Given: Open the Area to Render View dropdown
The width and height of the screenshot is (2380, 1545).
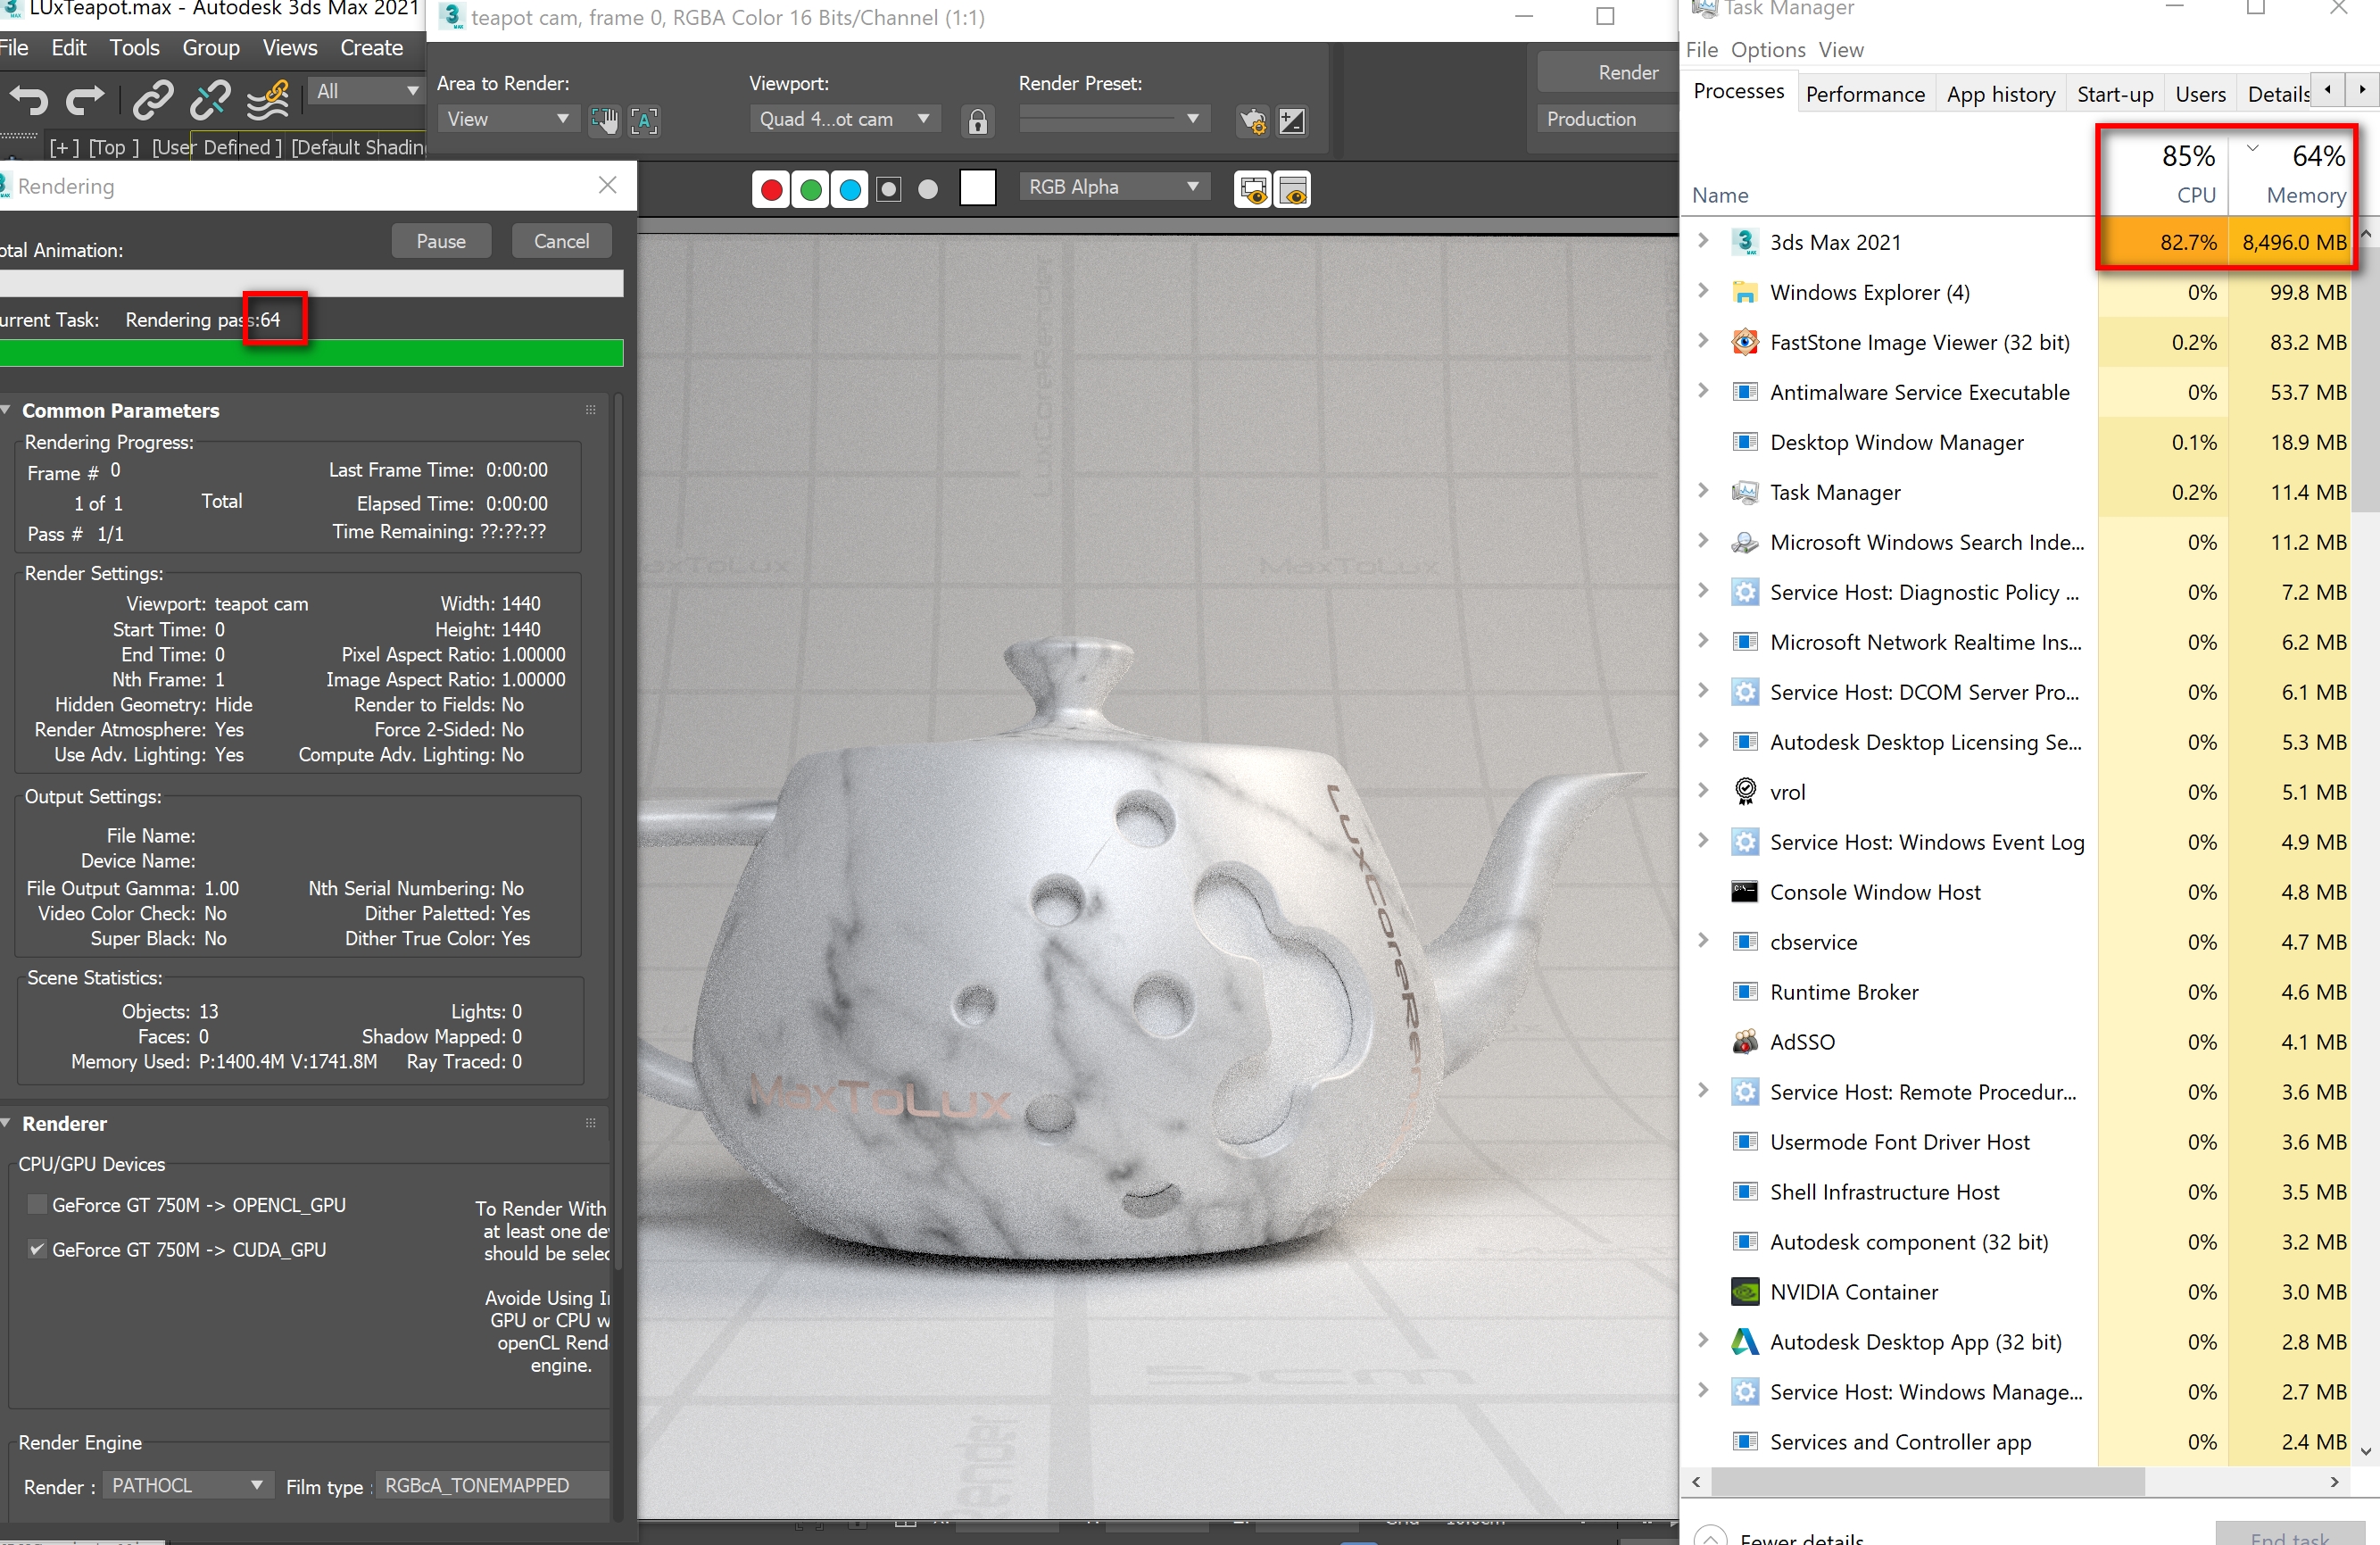Looking at the screenshot, I should (x=506, y=119).
